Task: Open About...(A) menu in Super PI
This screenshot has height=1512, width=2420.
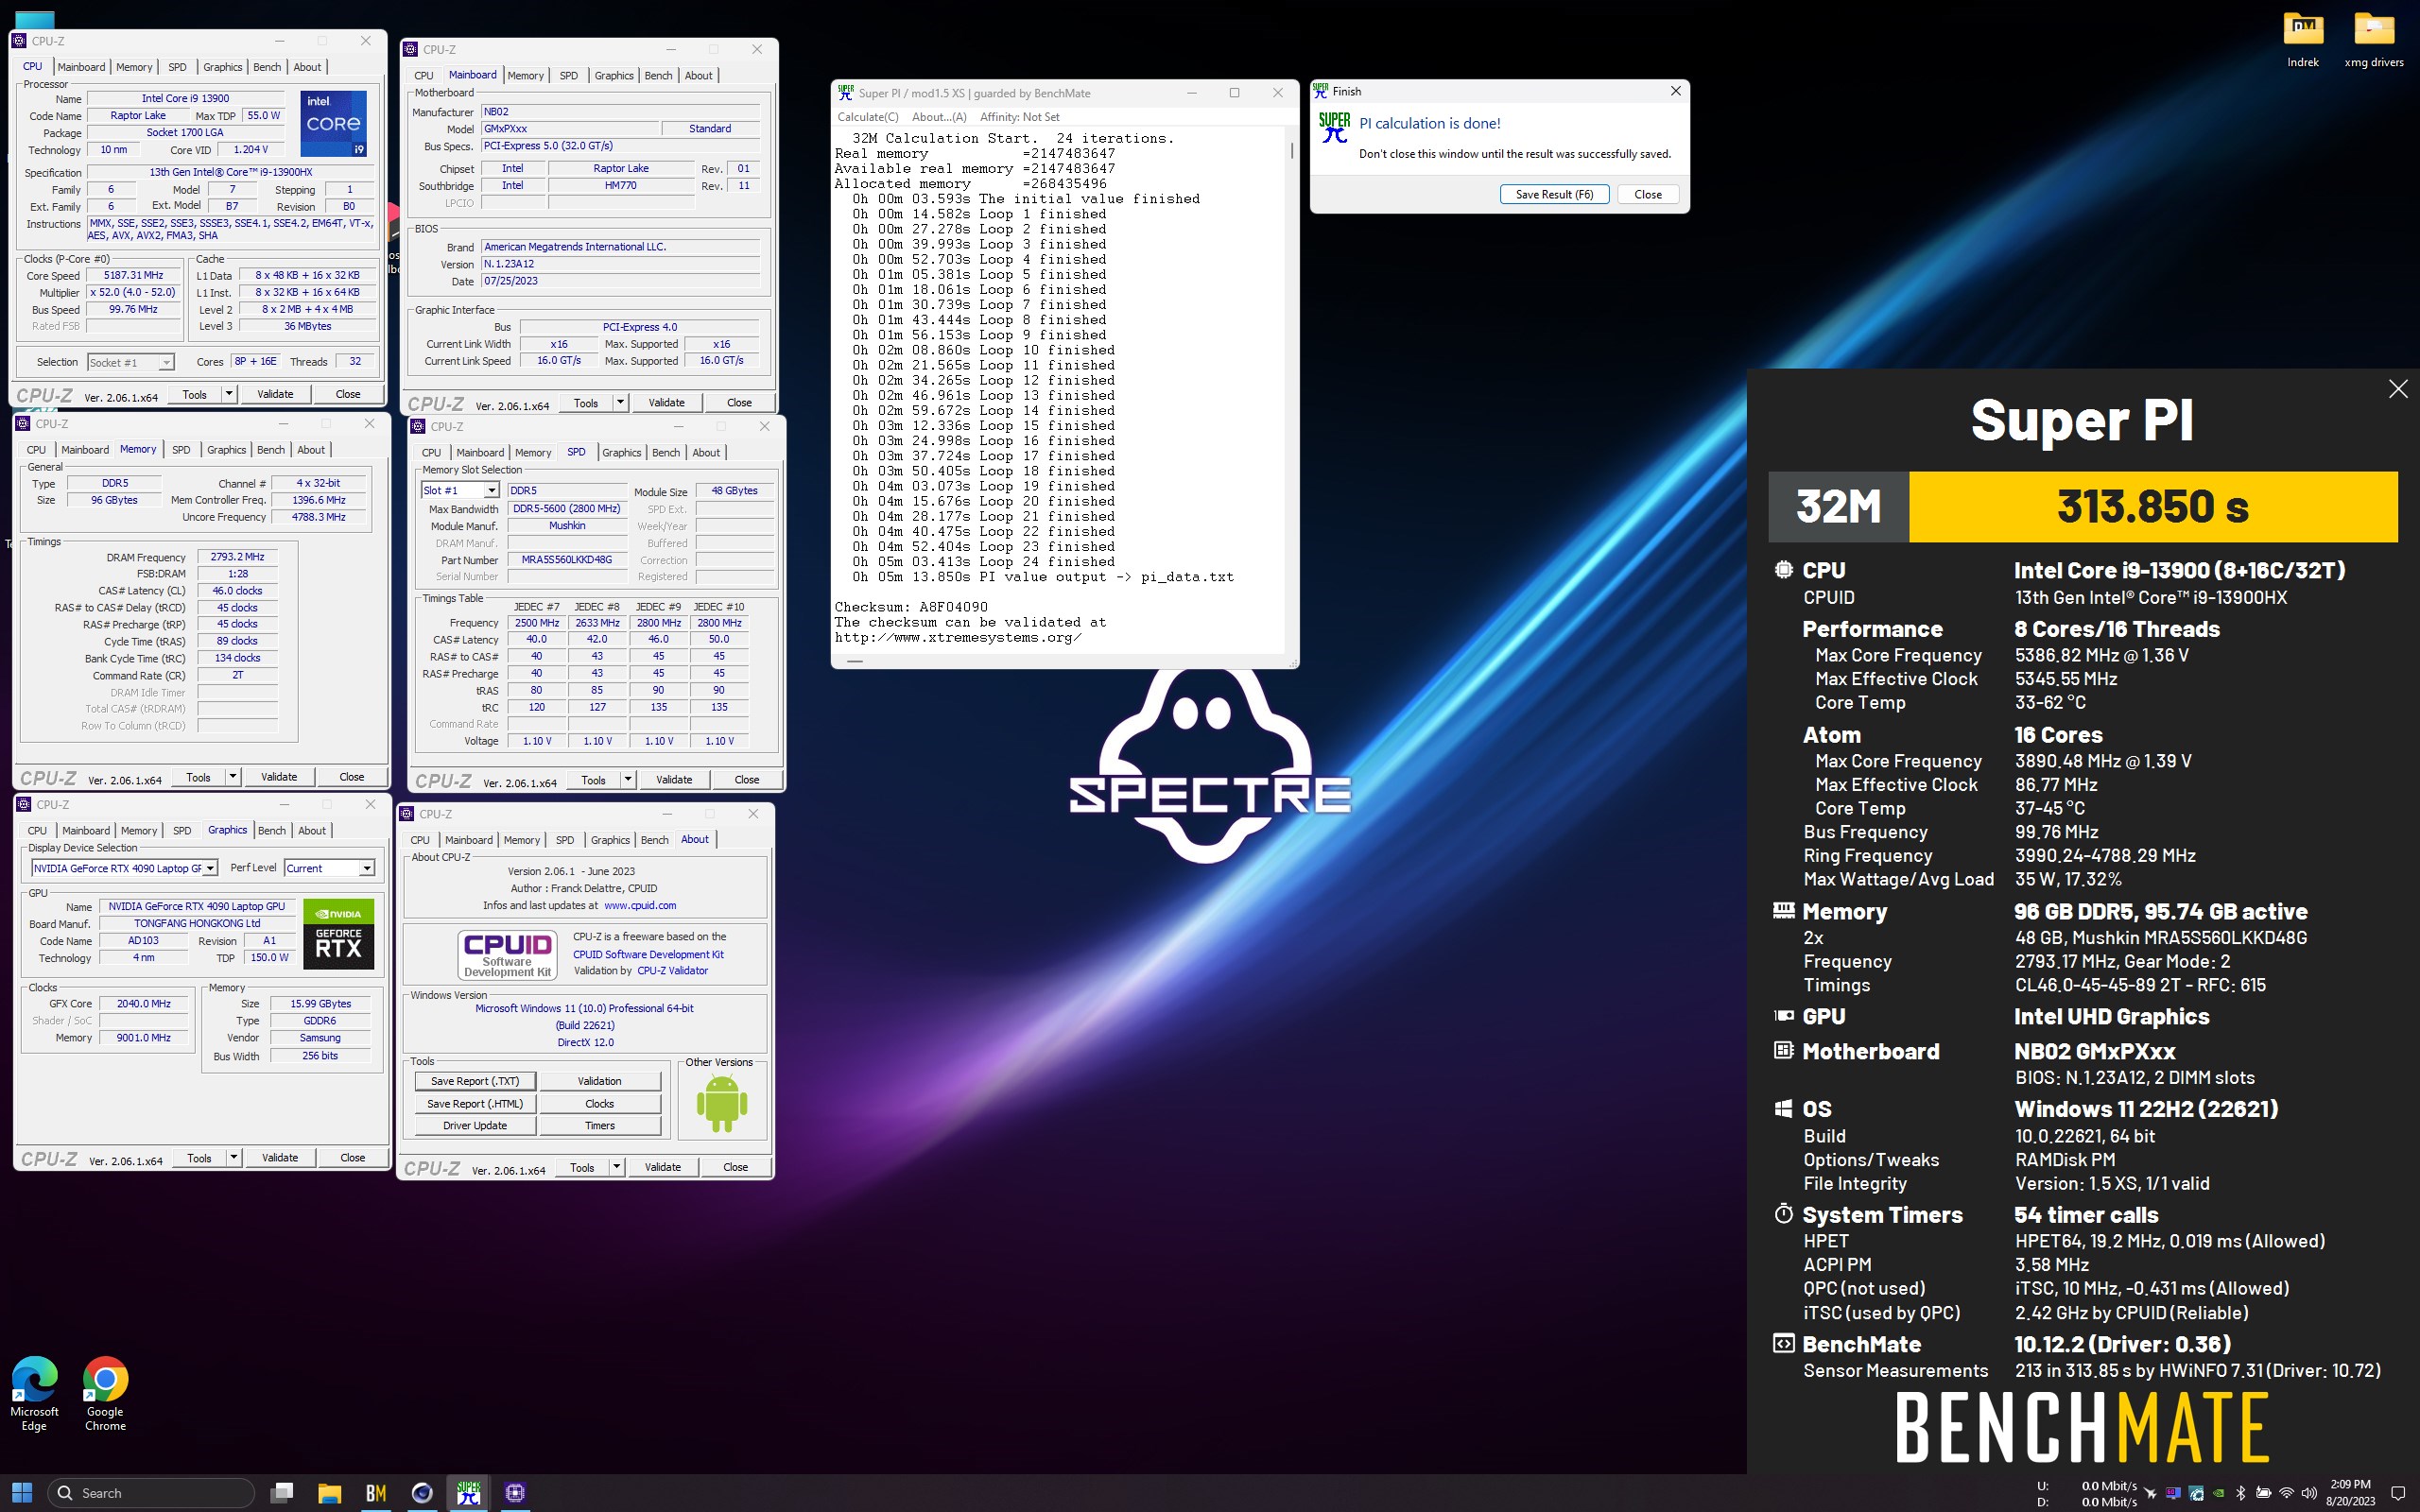Action: click(939, 117)
